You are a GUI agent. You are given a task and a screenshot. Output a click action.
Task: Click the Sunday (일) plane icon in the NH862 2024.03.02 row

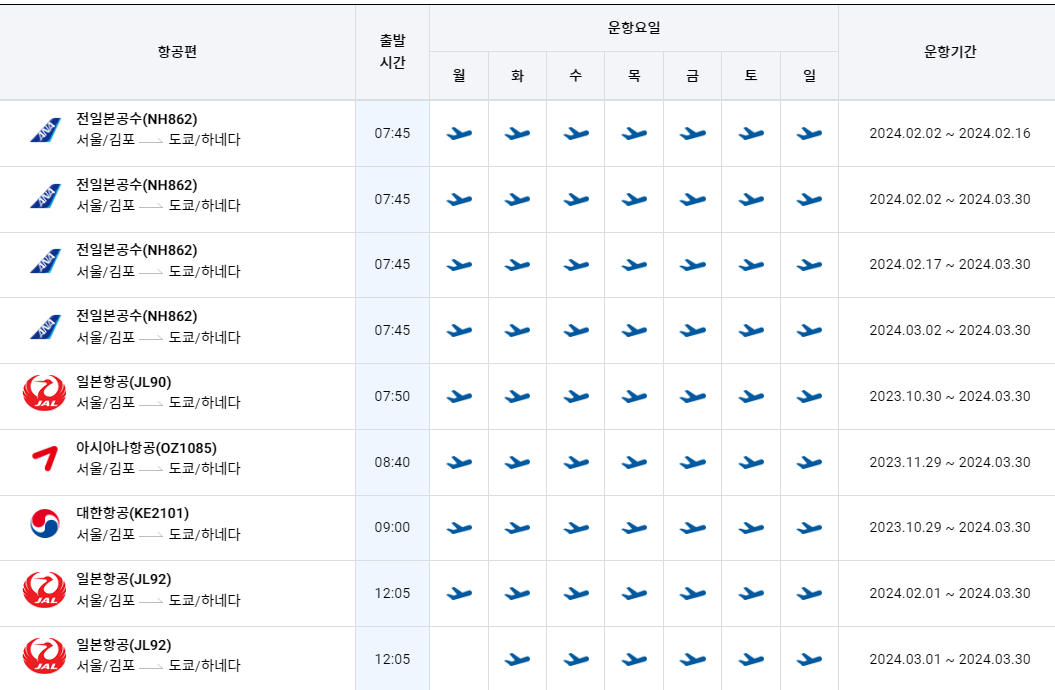[809, 331]
